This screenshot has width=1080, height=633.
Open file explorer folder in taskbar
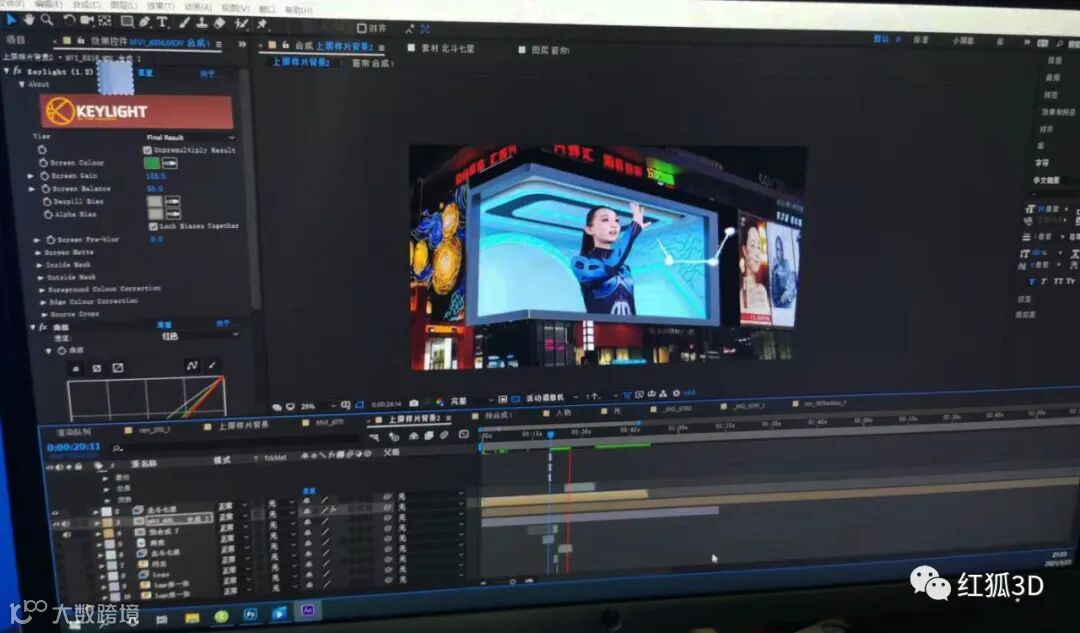pos(192,617)
